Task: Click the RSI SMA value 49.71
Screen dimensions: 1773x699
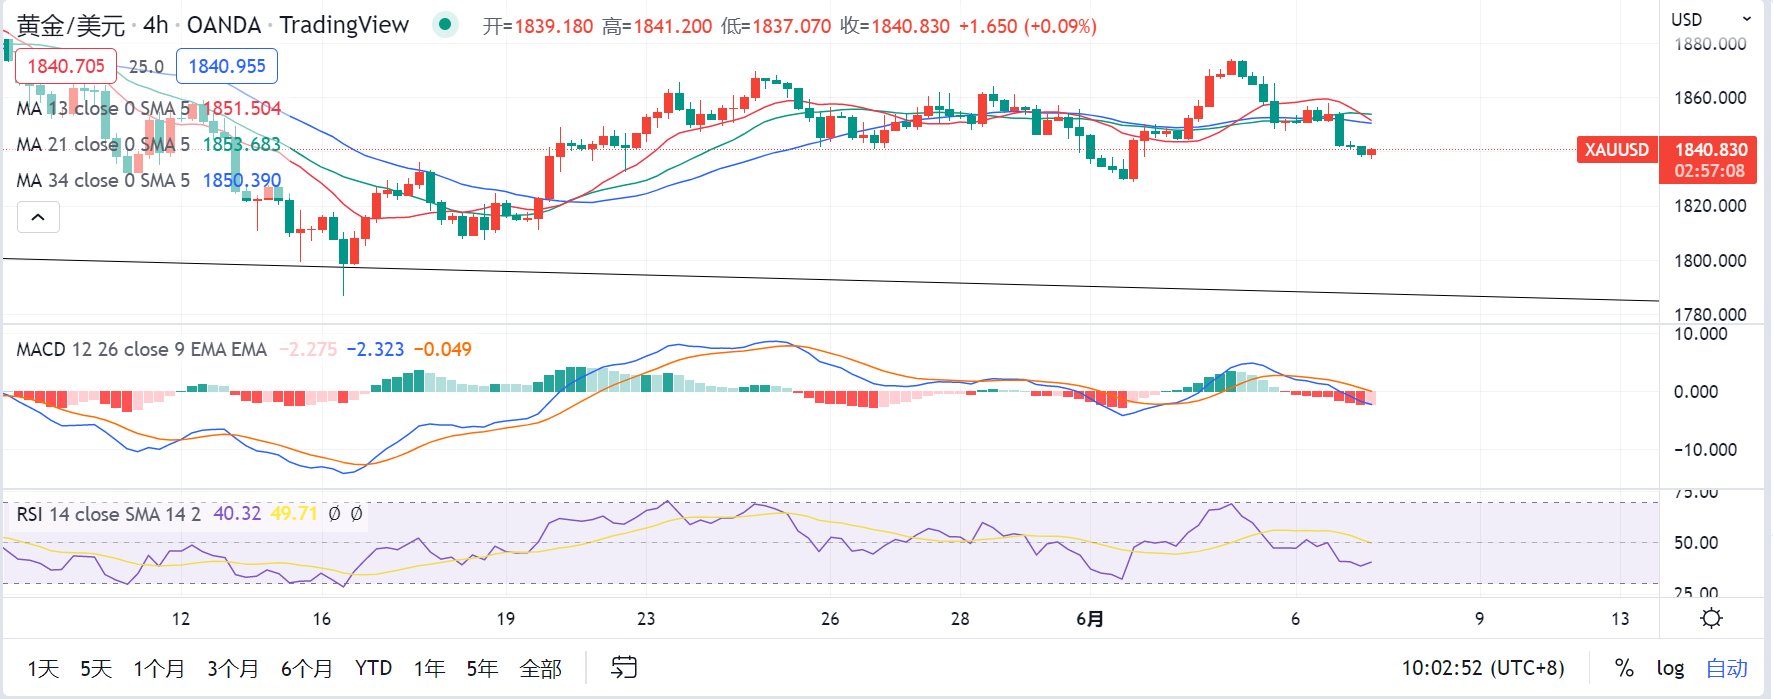Action: point(294,514)
